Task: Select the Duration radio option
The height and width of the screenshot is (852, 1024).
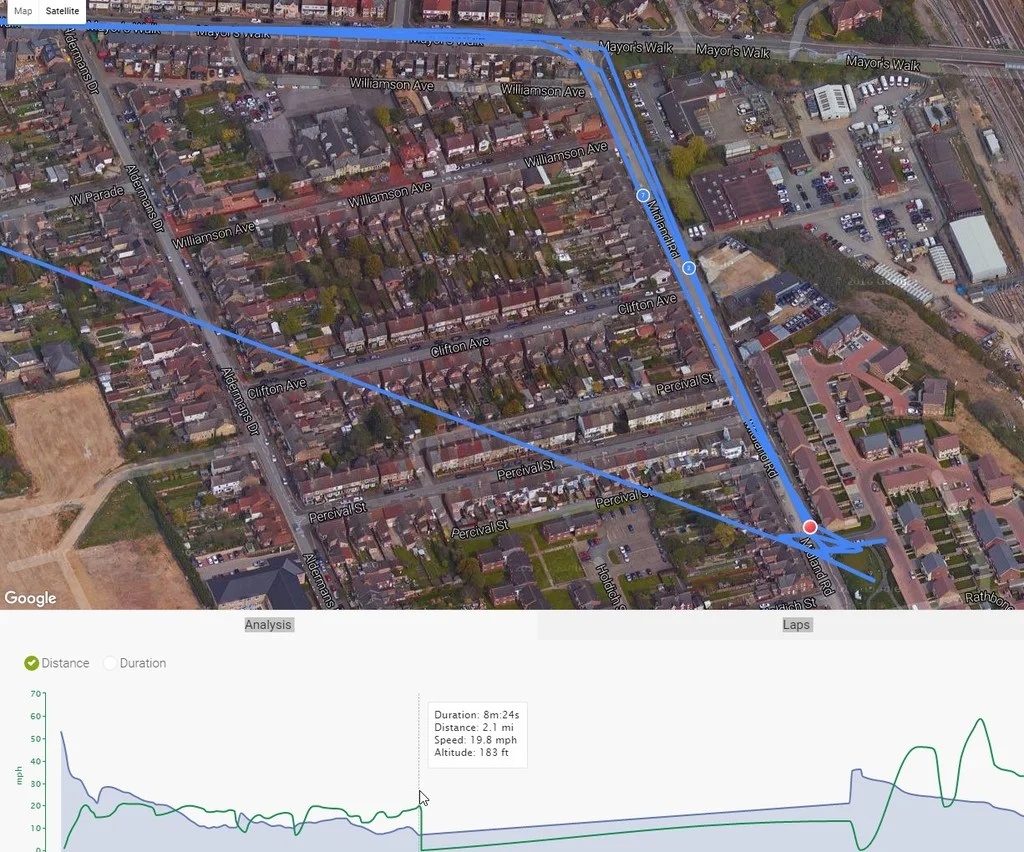Action: (110, 663)
